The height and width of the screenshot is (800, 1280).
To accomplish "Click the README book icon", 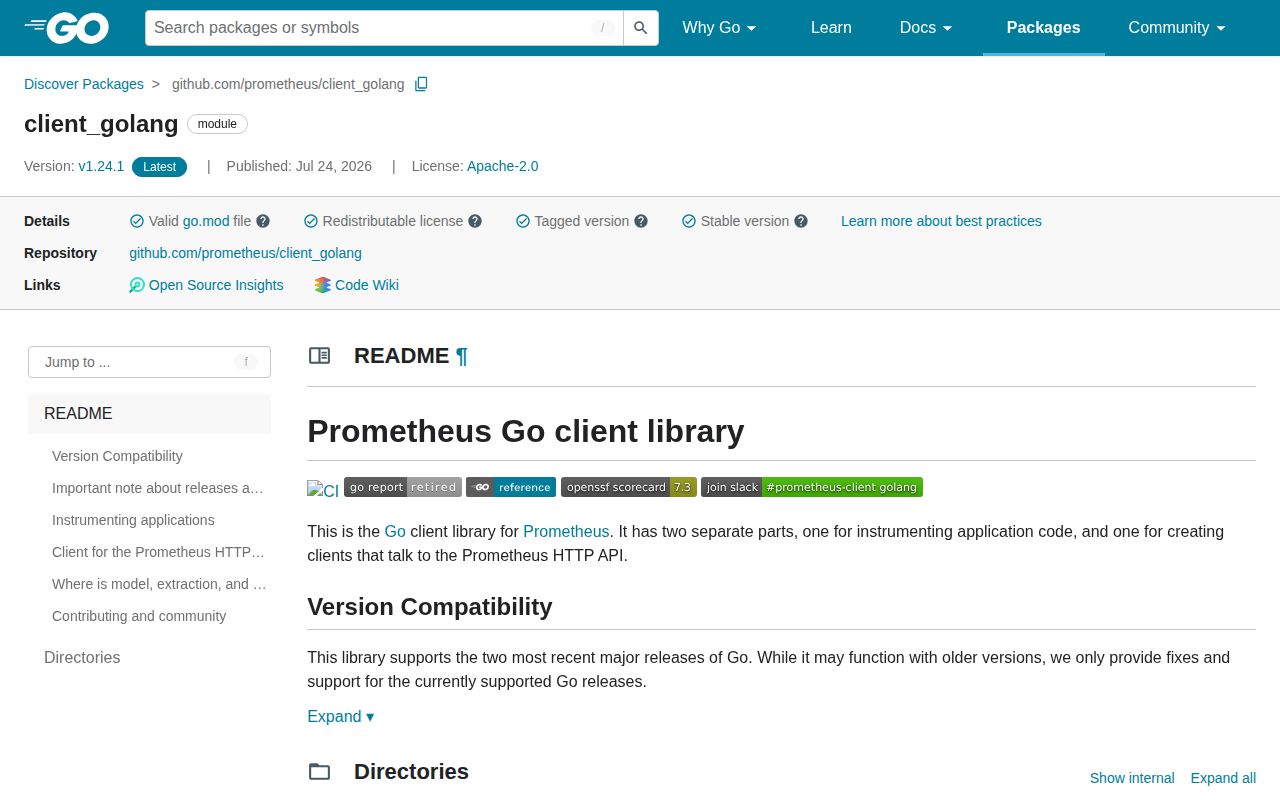I will click(319, 355).
